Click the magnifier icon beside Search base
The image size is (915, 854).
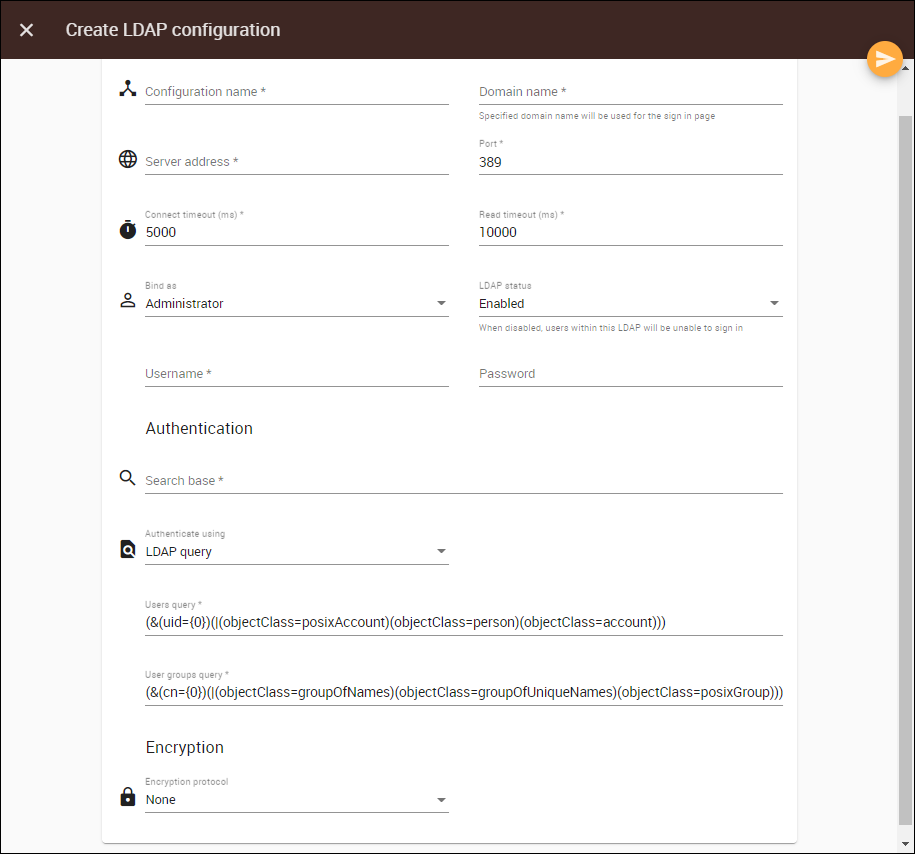tap(127, 478)
